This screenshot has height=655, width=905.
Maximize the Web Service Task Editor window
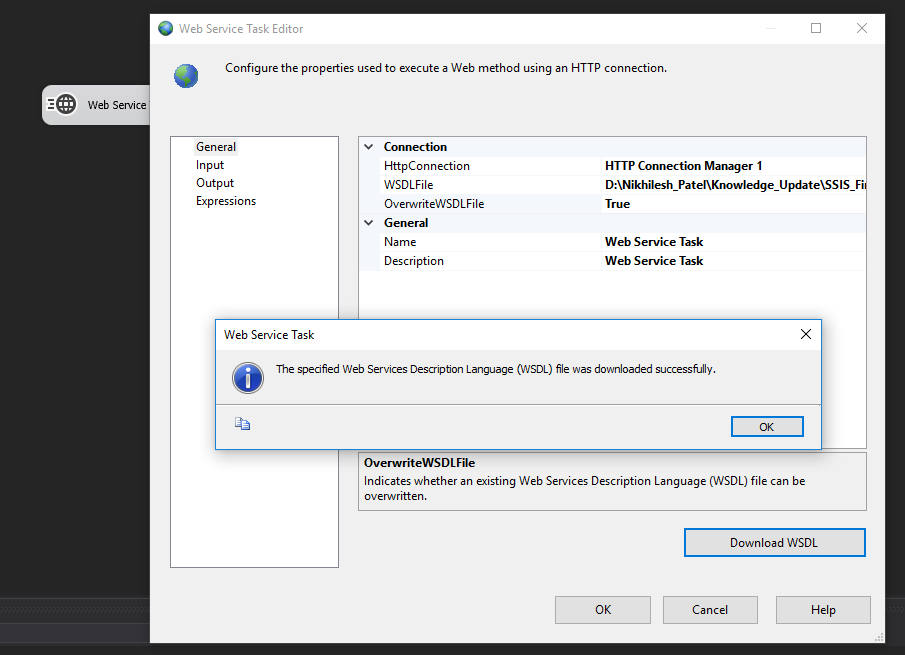(x=816, y=28)
